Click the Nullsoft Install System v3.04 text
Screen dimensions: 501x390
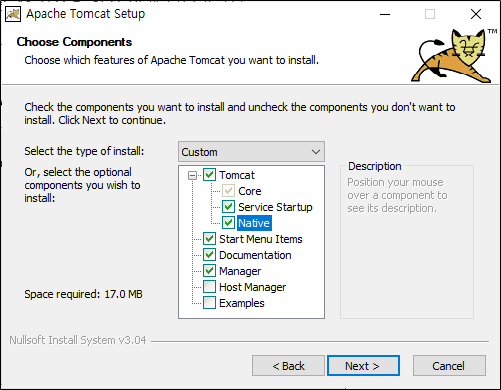(x=78, y=340)
